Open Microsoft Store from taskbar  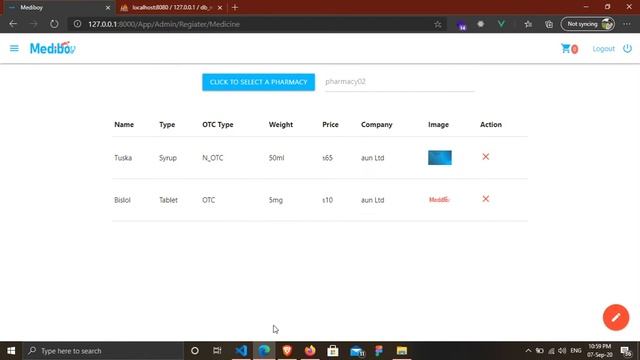333,351
